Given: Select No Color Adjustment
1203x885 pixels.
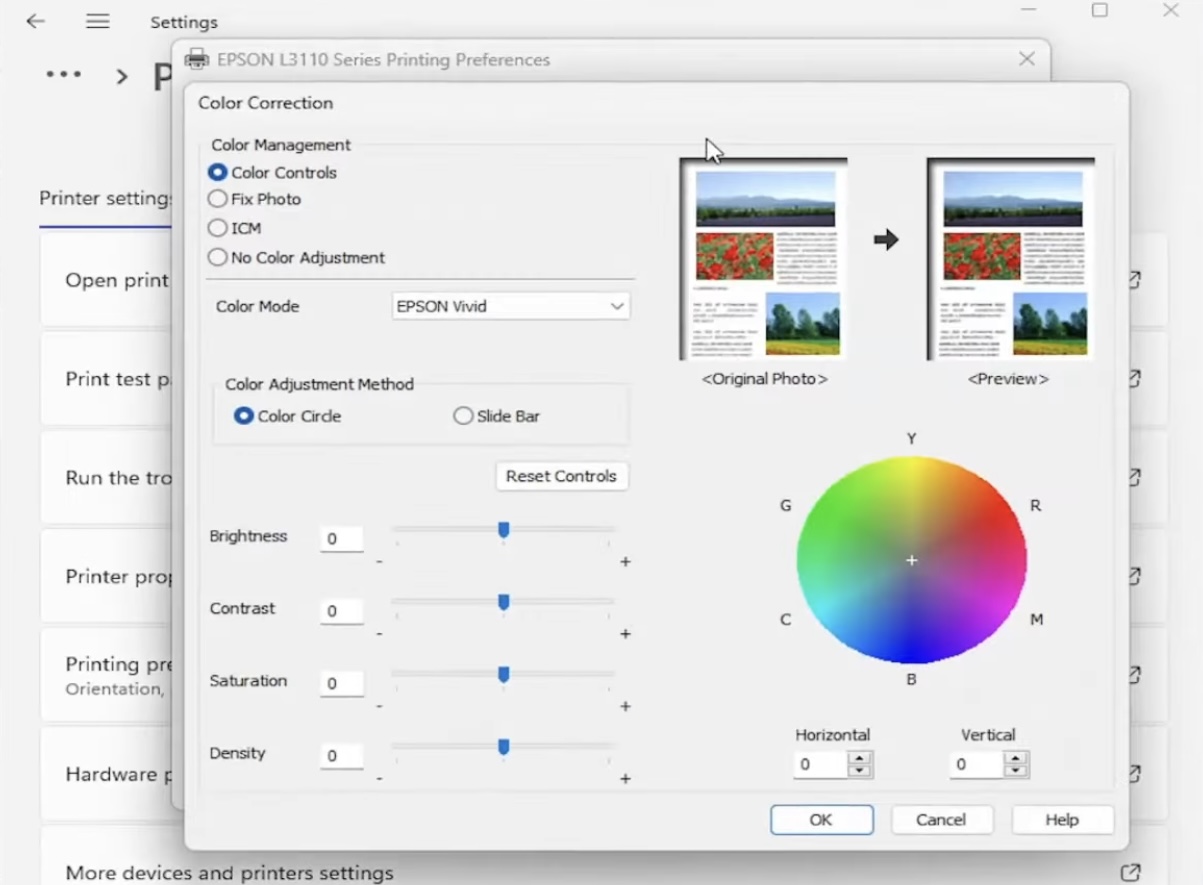Looking at the screenshot, I should 217,257.
